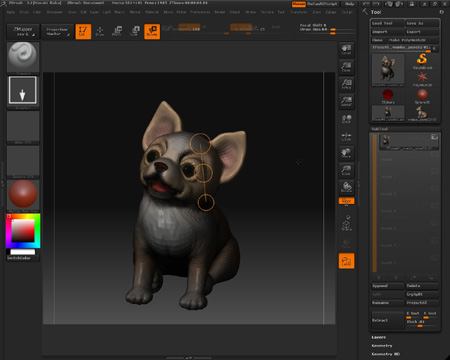Viewport: 450px width, 360px height.
Task: Open the Material menu
Action: [x=152, y=12]
